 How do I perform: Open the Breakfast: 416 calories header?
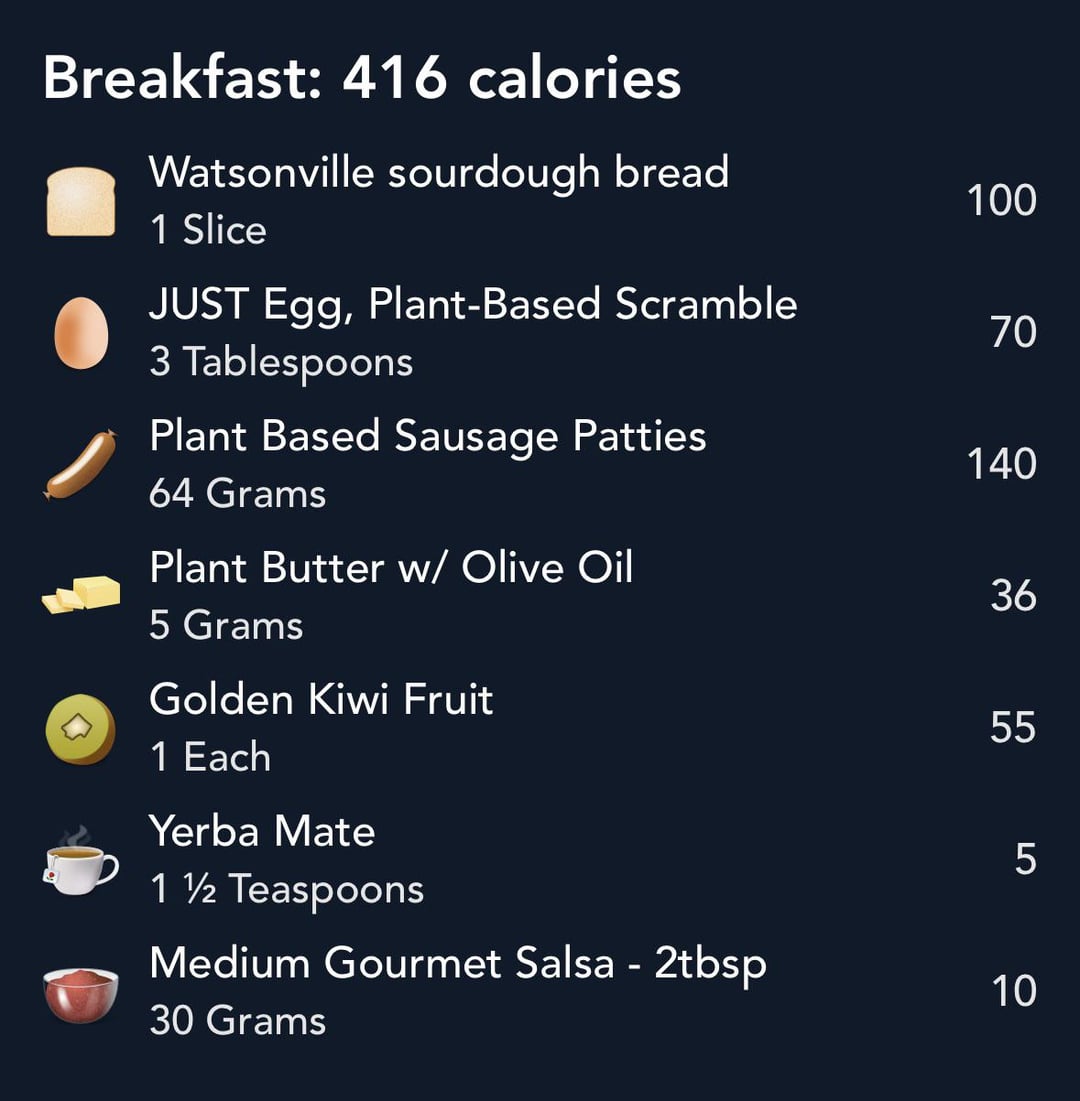coord(362,77)
